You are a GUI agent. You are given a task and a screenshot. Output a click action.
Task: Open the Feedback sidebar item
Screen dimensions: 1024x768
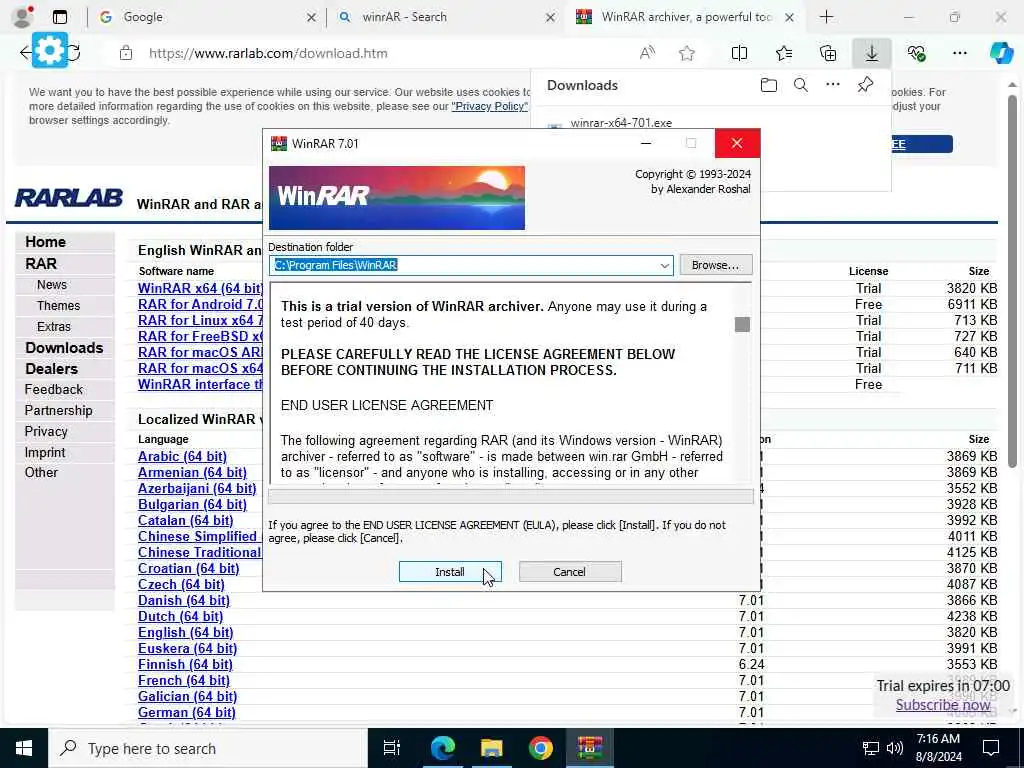coord(54,389)
